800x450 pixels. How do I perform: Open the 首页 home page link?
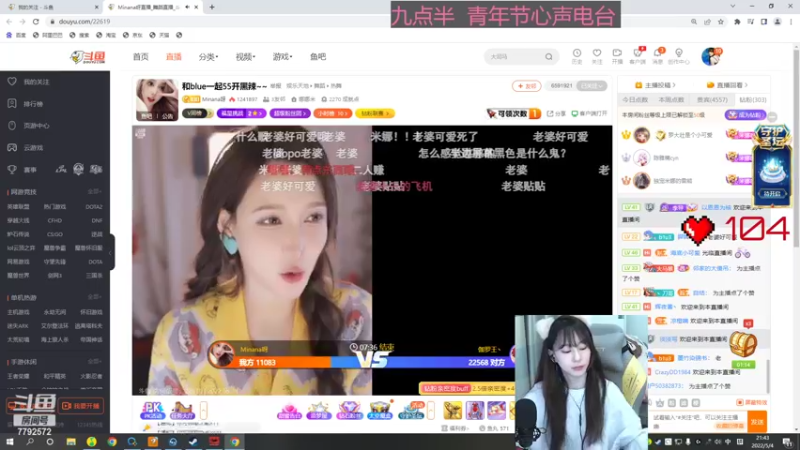(x=140, y=57)
